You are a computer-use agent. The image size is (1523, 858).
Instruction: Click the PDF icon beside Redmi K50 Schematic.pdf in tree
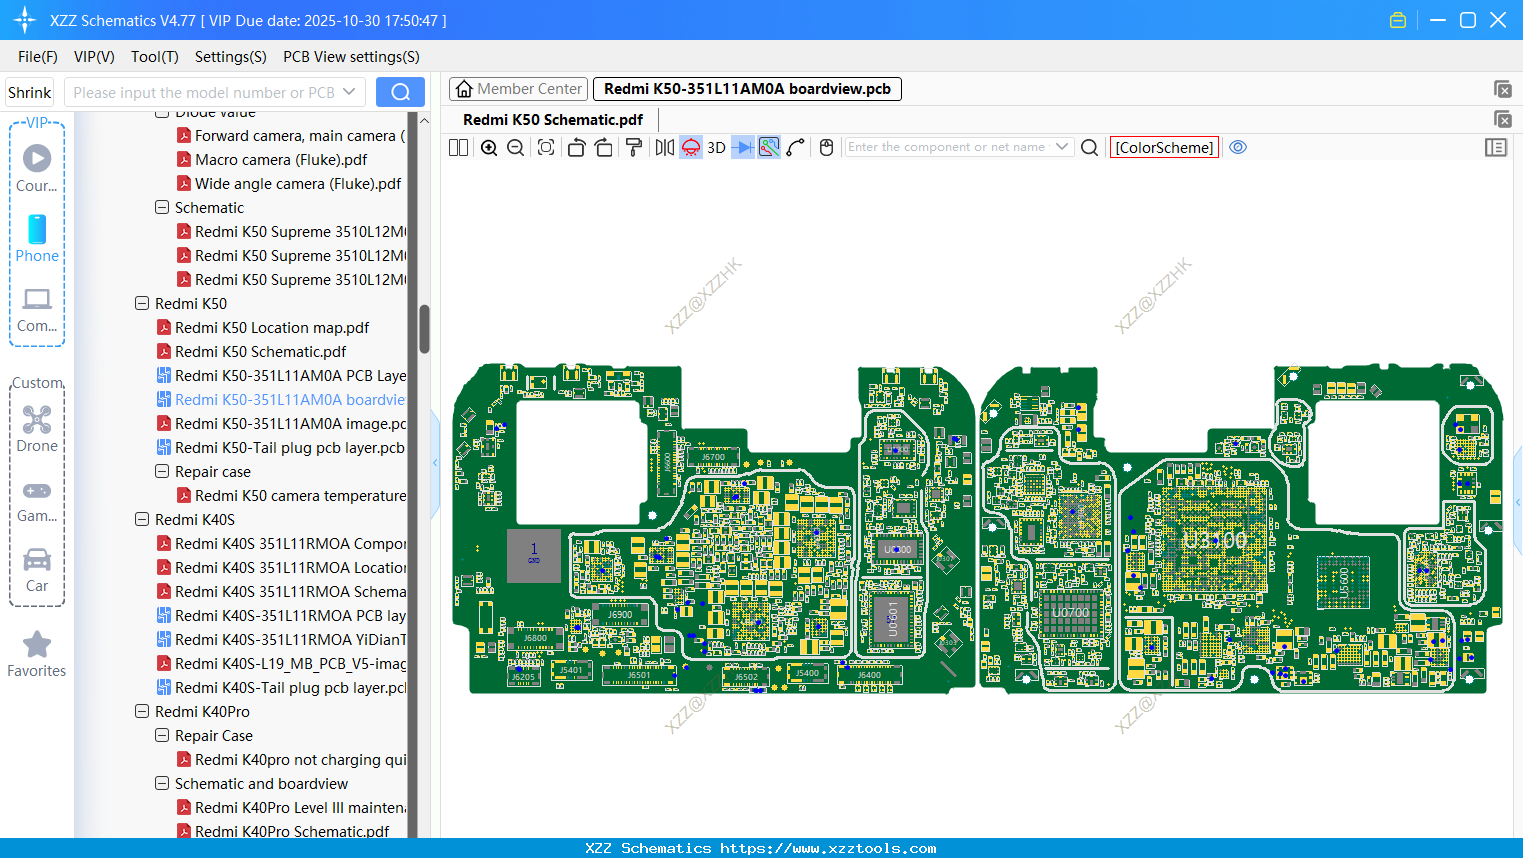coord(164,352)
